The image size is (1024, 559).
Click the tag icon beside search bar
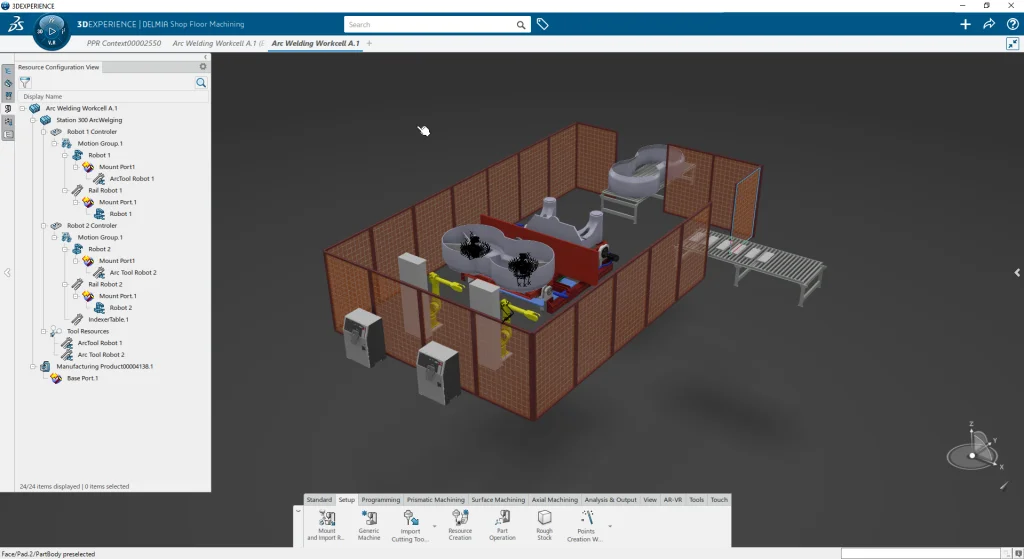click(543, 24)
